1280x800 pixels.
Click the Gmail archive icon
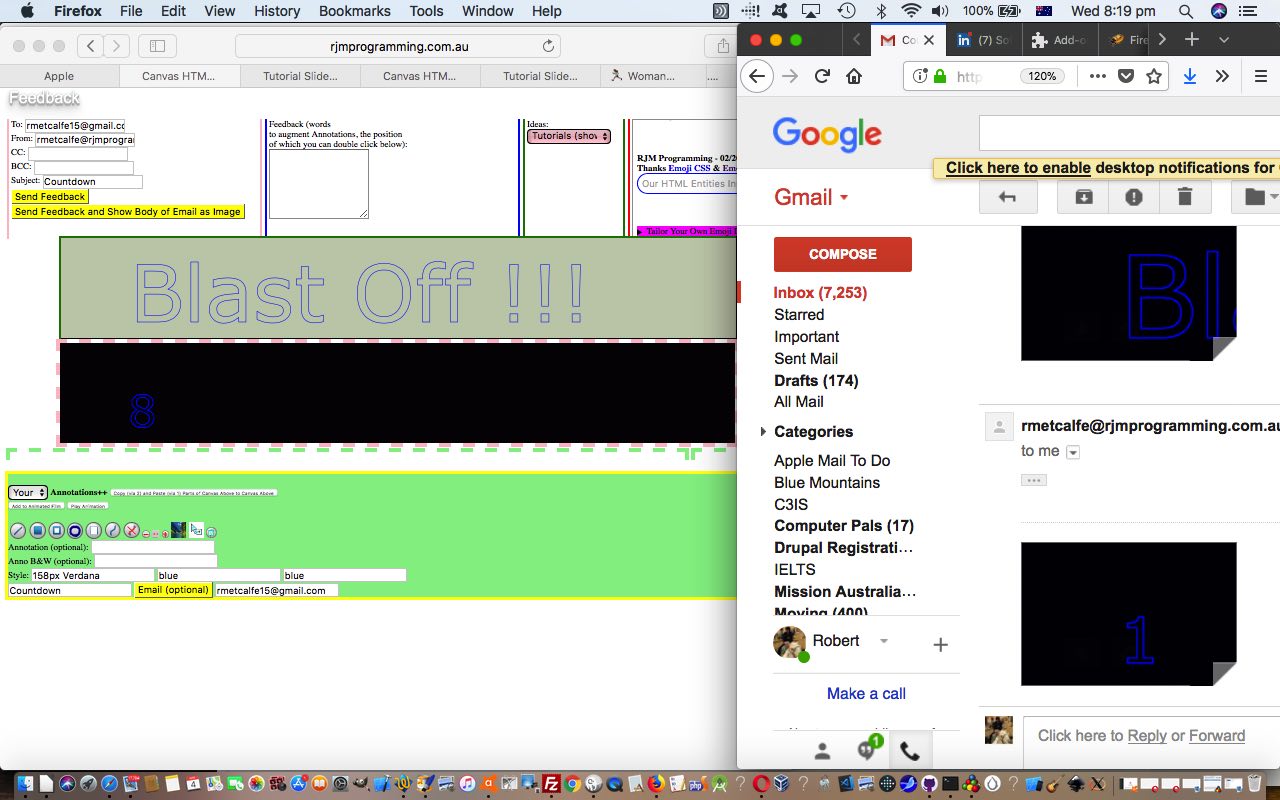[x=1084, y=197]
